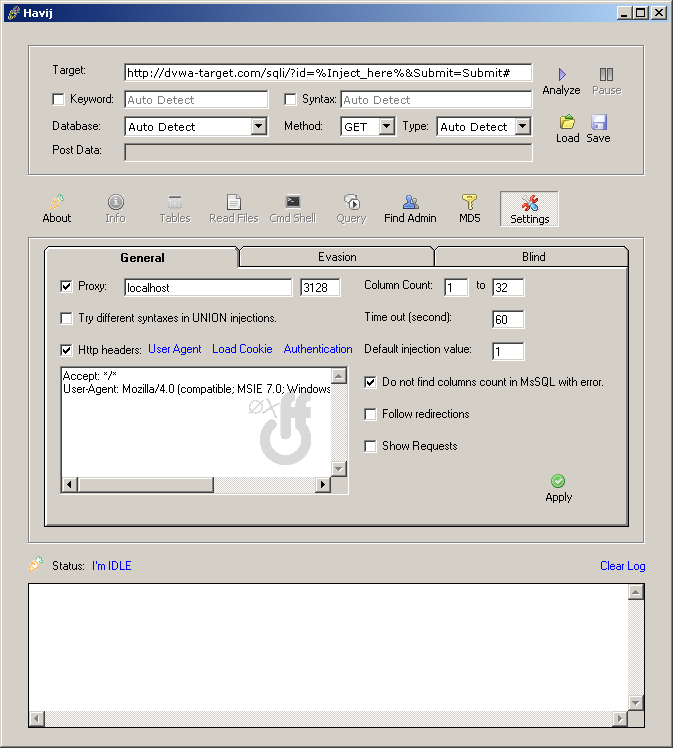The height and width of the screenshot is (748, 673).
Task: Click the Syntax Auto Detect field
Action: (x=436, y=100)
